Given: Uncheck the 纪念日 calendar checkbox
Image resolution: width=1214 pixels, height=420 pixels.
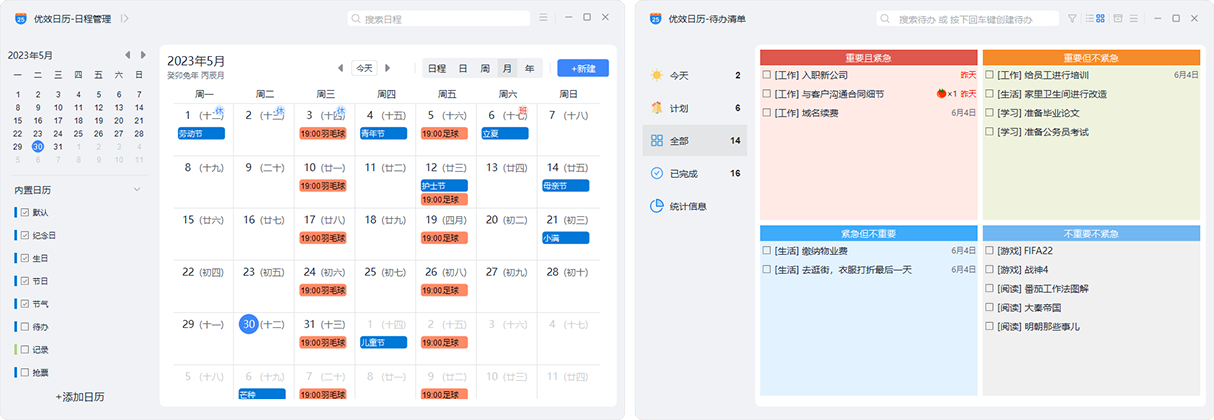Looking at the screenshot, I should (25, 235).
